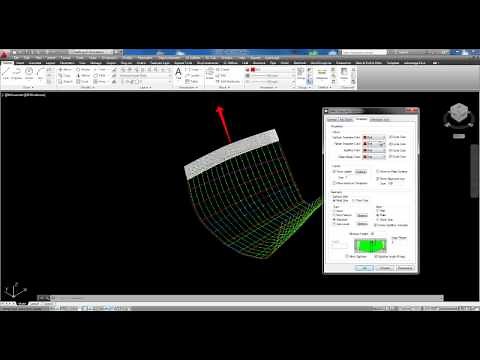Activate the Stretch tool in Modify panel
This screenshot has width=480, height=360.
[65, 81]
